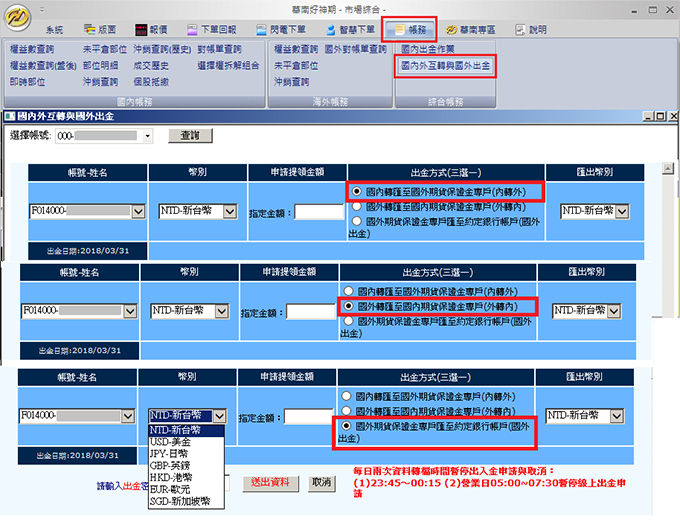Click the middle form 指定金額 input field

point(311,312)
